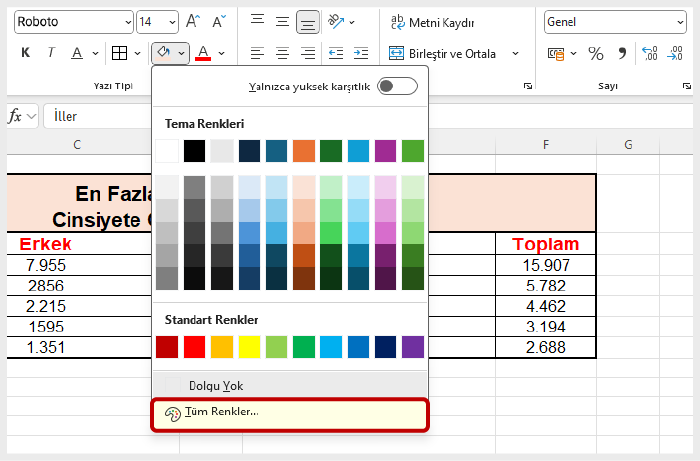Apply red font color with the A icon
The image size is (700, 461).
(x=203, y=53)
